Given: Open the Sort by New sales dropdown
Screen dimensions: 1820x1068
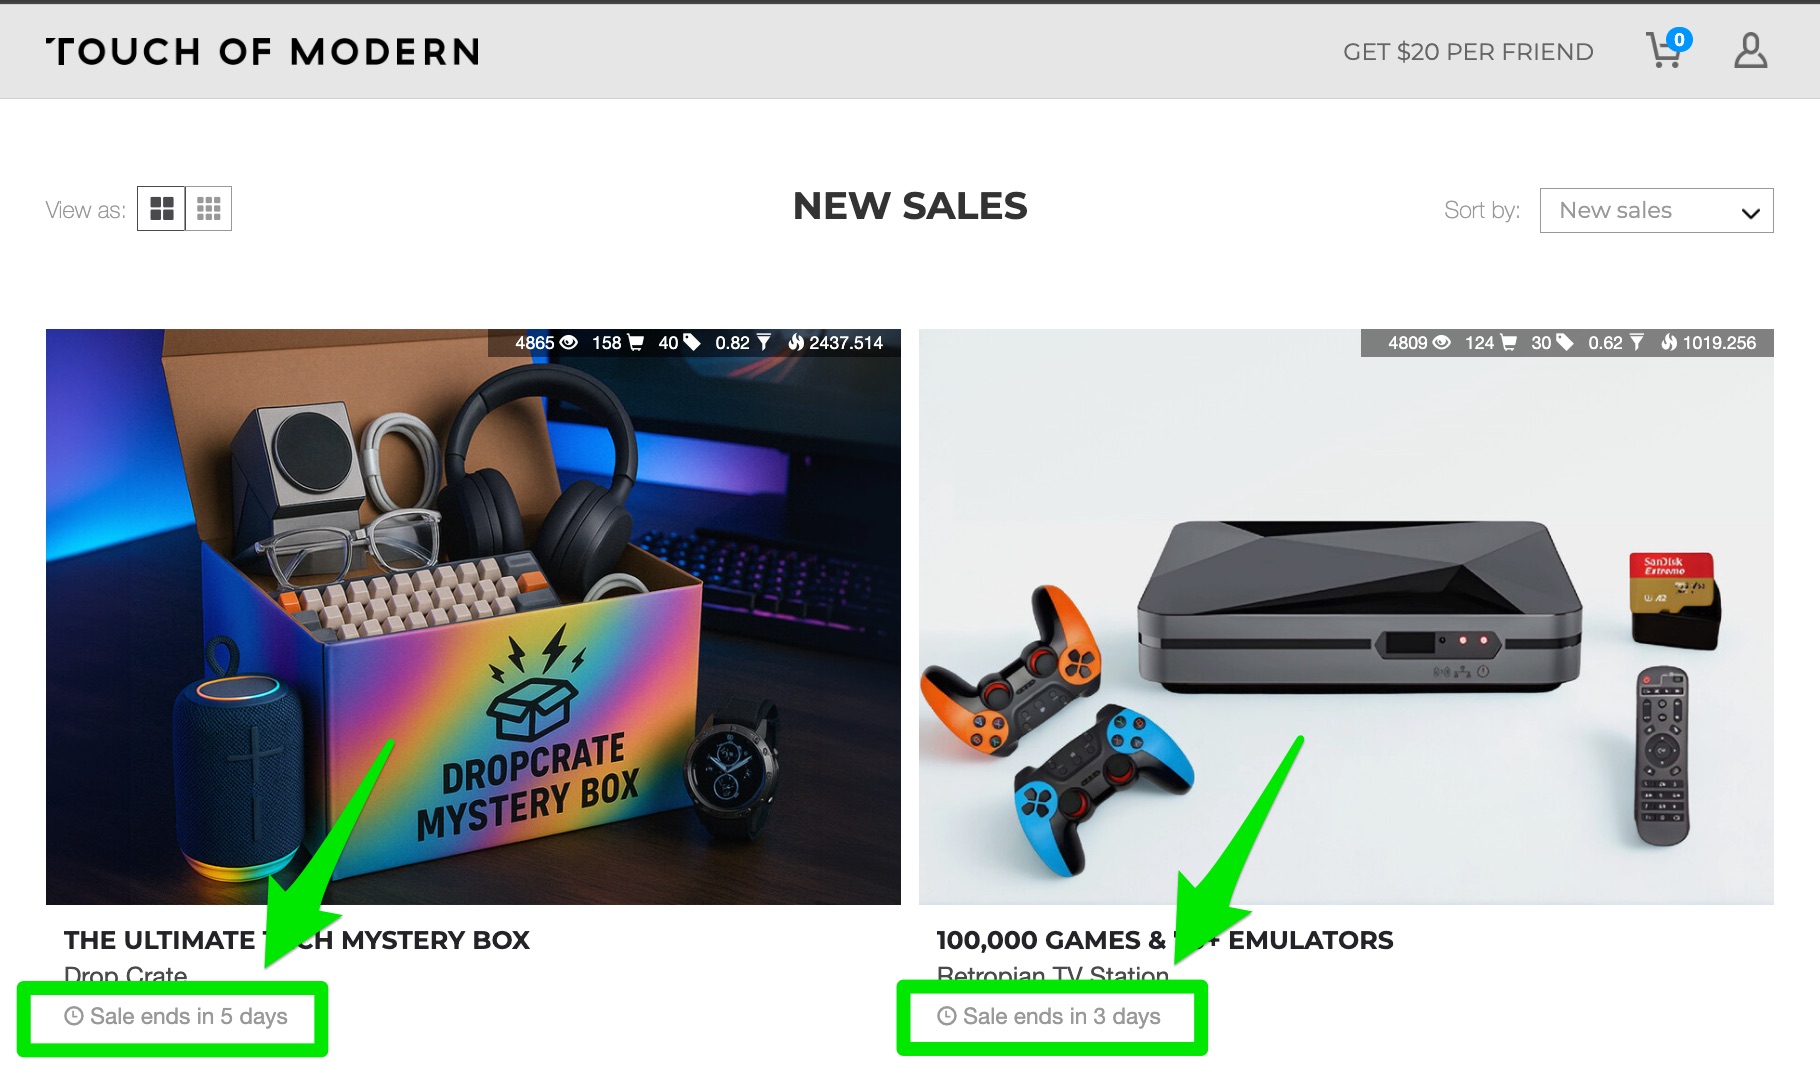Looking at the screenshot, I should coord(1656,210).
